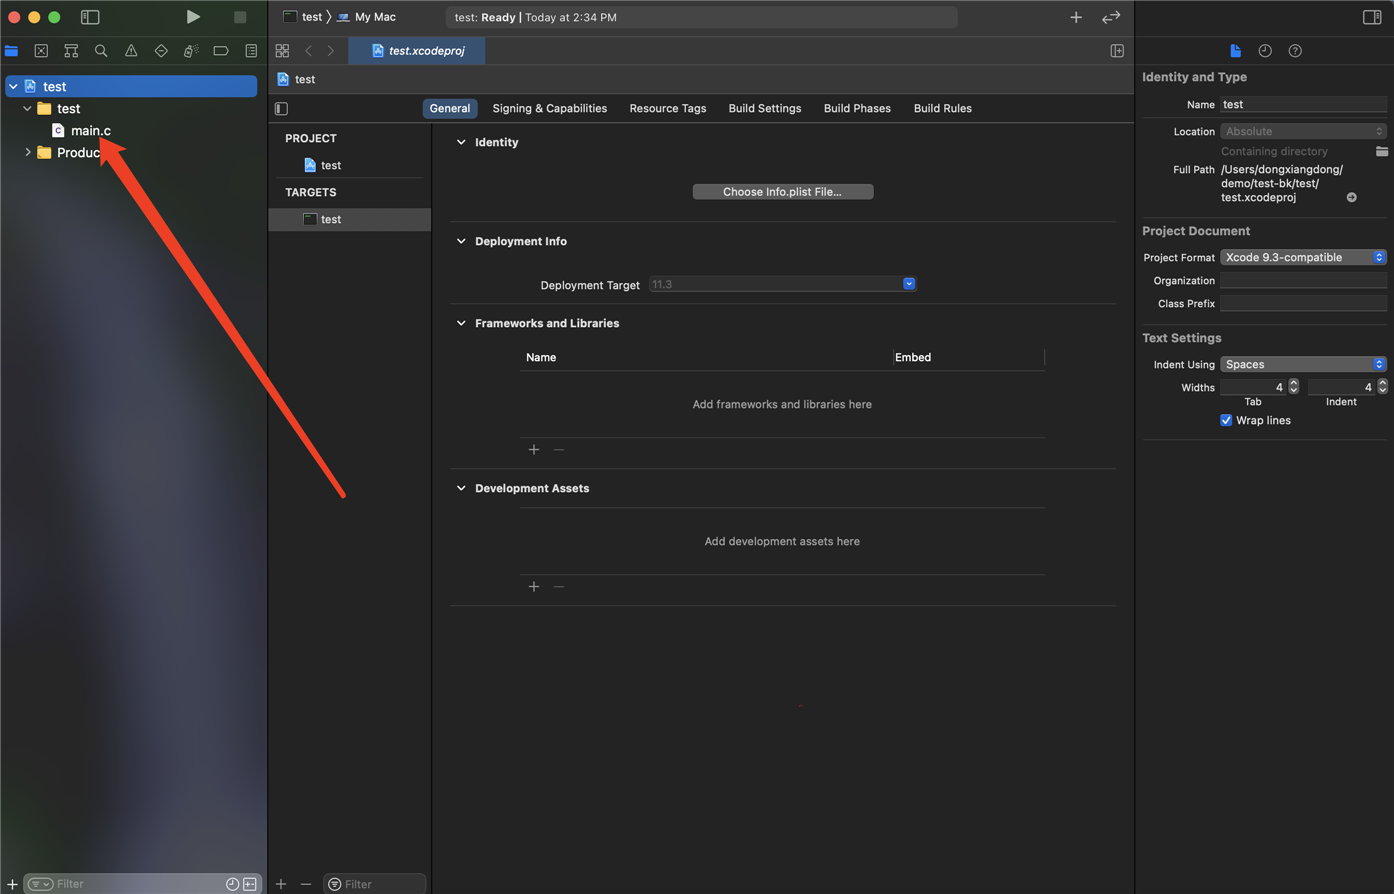Click the Organization field
The image size is (1394, 894).
1303,282
